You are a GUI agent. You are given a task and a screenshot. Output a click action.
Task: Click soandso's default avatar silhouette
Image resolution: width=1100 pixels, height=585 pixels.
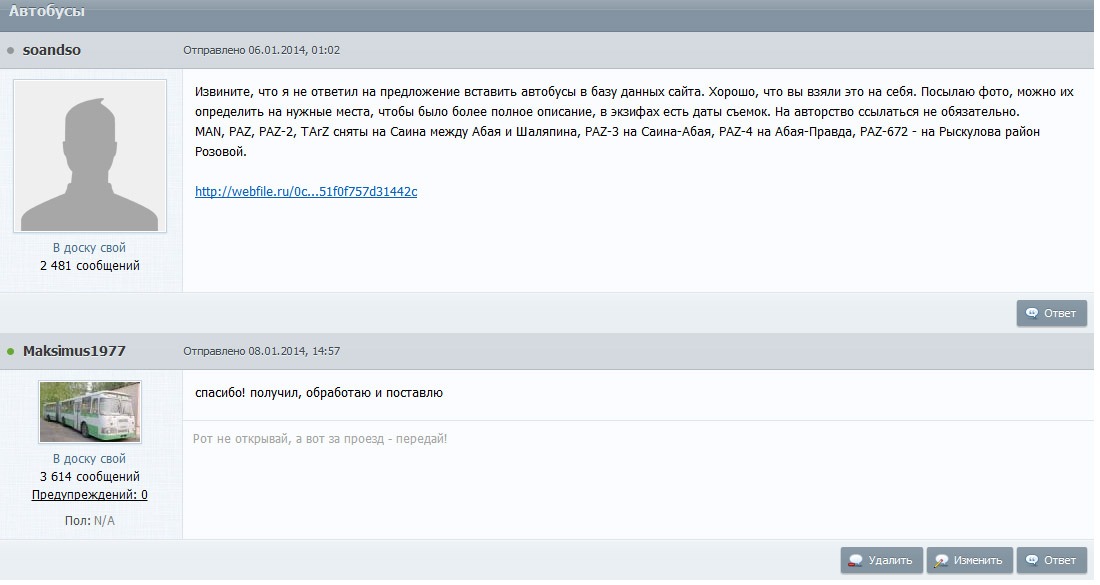[90, 156]
